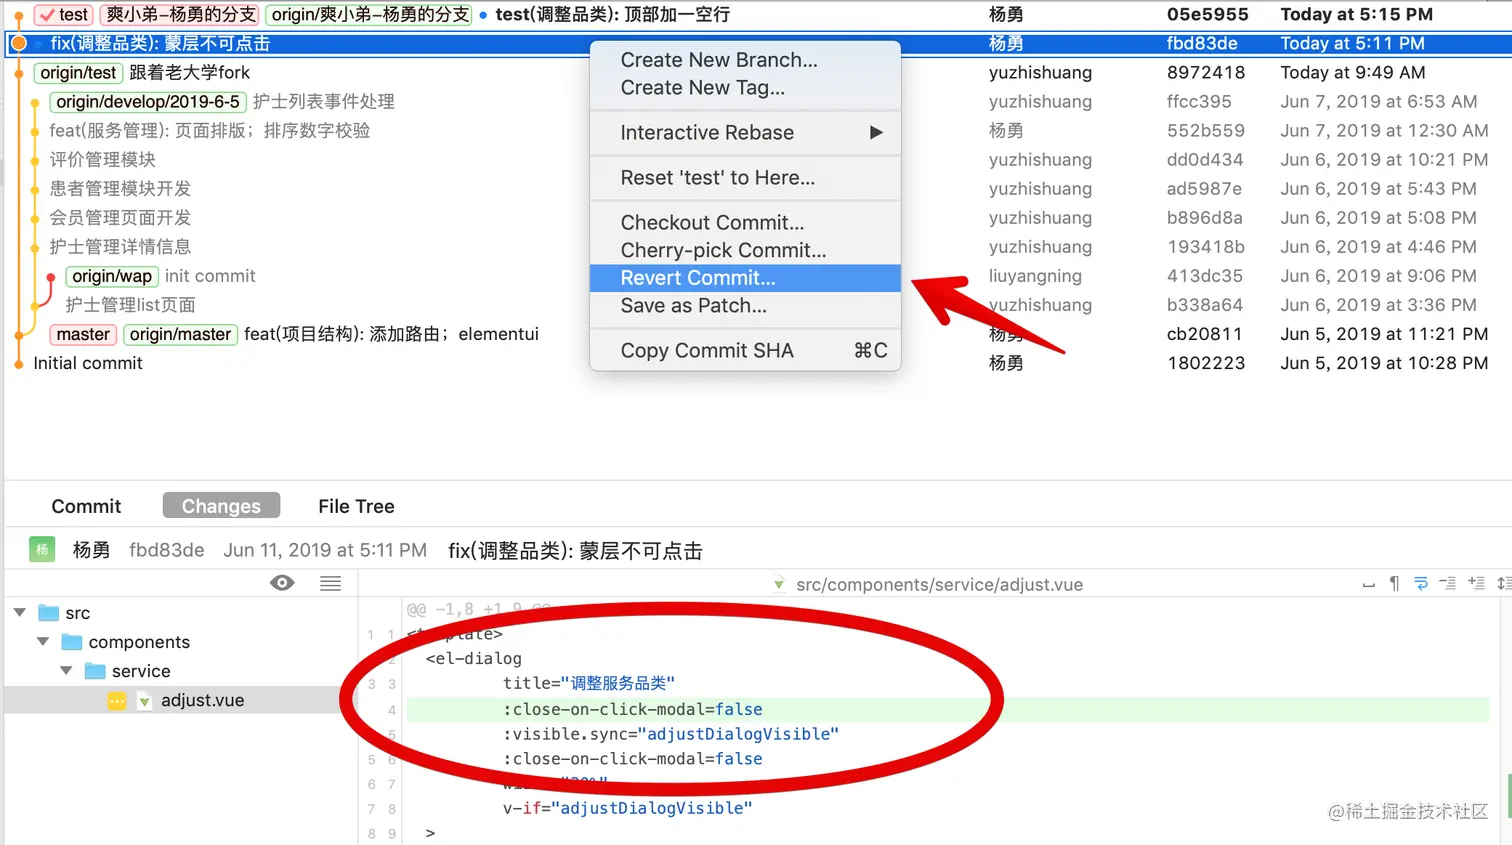Viewport: 1512px width, 845px height.
Task: Click the test branch label
Action: tap(63, 15)
